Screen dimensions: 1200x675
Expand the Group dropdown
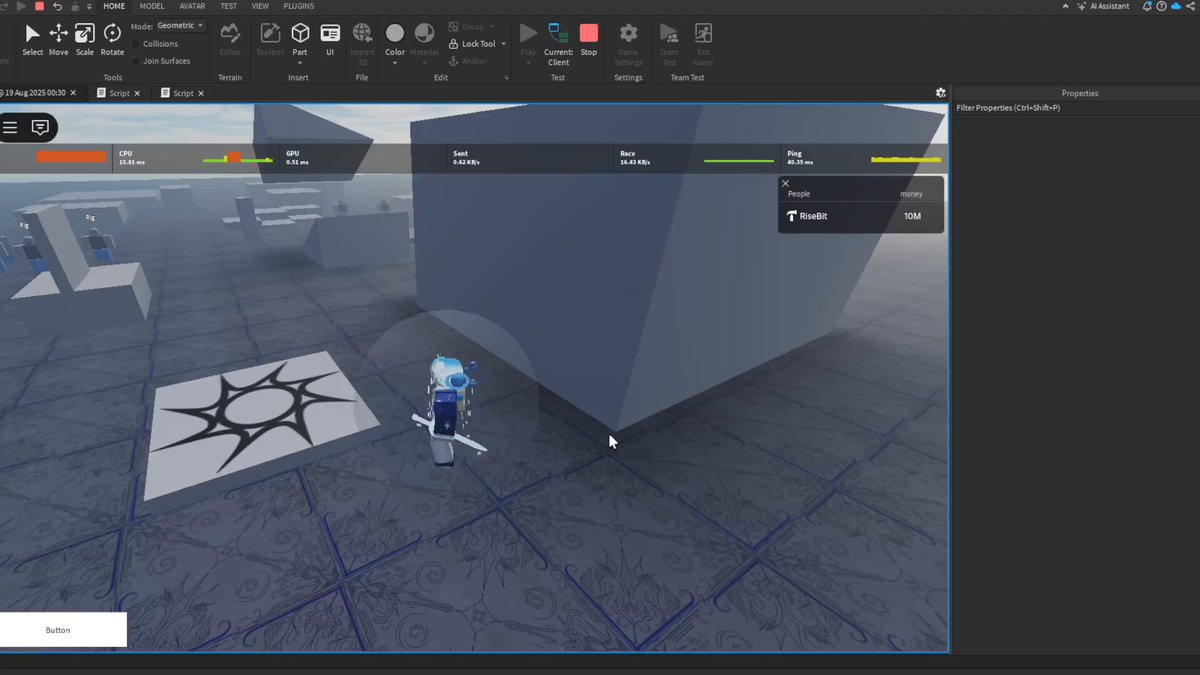(491, 27)
